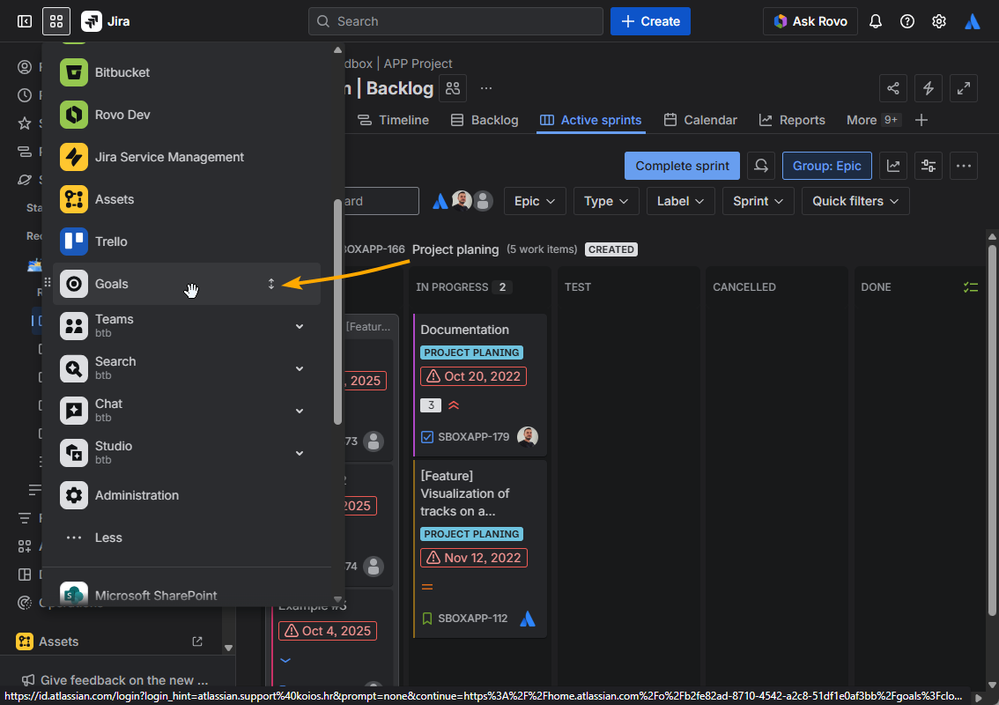This screenshot has width=999, height=705.
Task: Click the DONE column checklist icon
Action: (970, 288)
